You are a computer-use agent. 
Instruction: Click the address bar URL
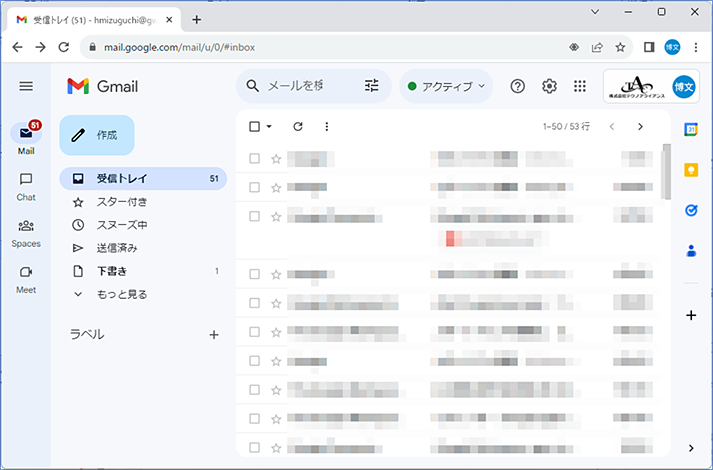pyautogui.click(x=179, y=47)
